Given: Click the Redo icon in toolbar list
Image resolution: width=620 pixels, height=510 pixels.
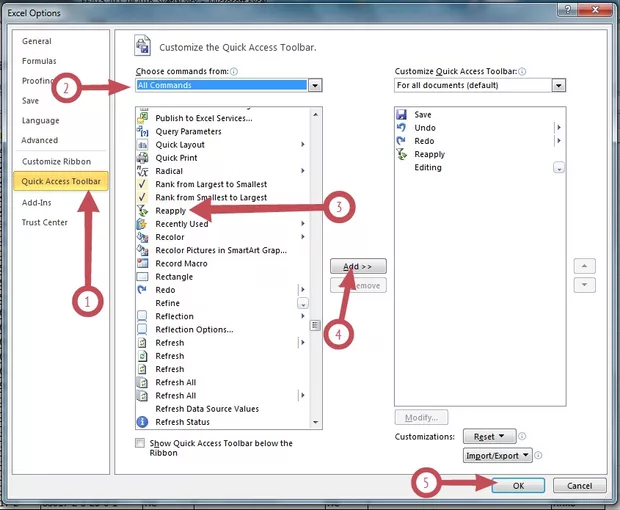Looking at the screenshot, I should point(402,141).
